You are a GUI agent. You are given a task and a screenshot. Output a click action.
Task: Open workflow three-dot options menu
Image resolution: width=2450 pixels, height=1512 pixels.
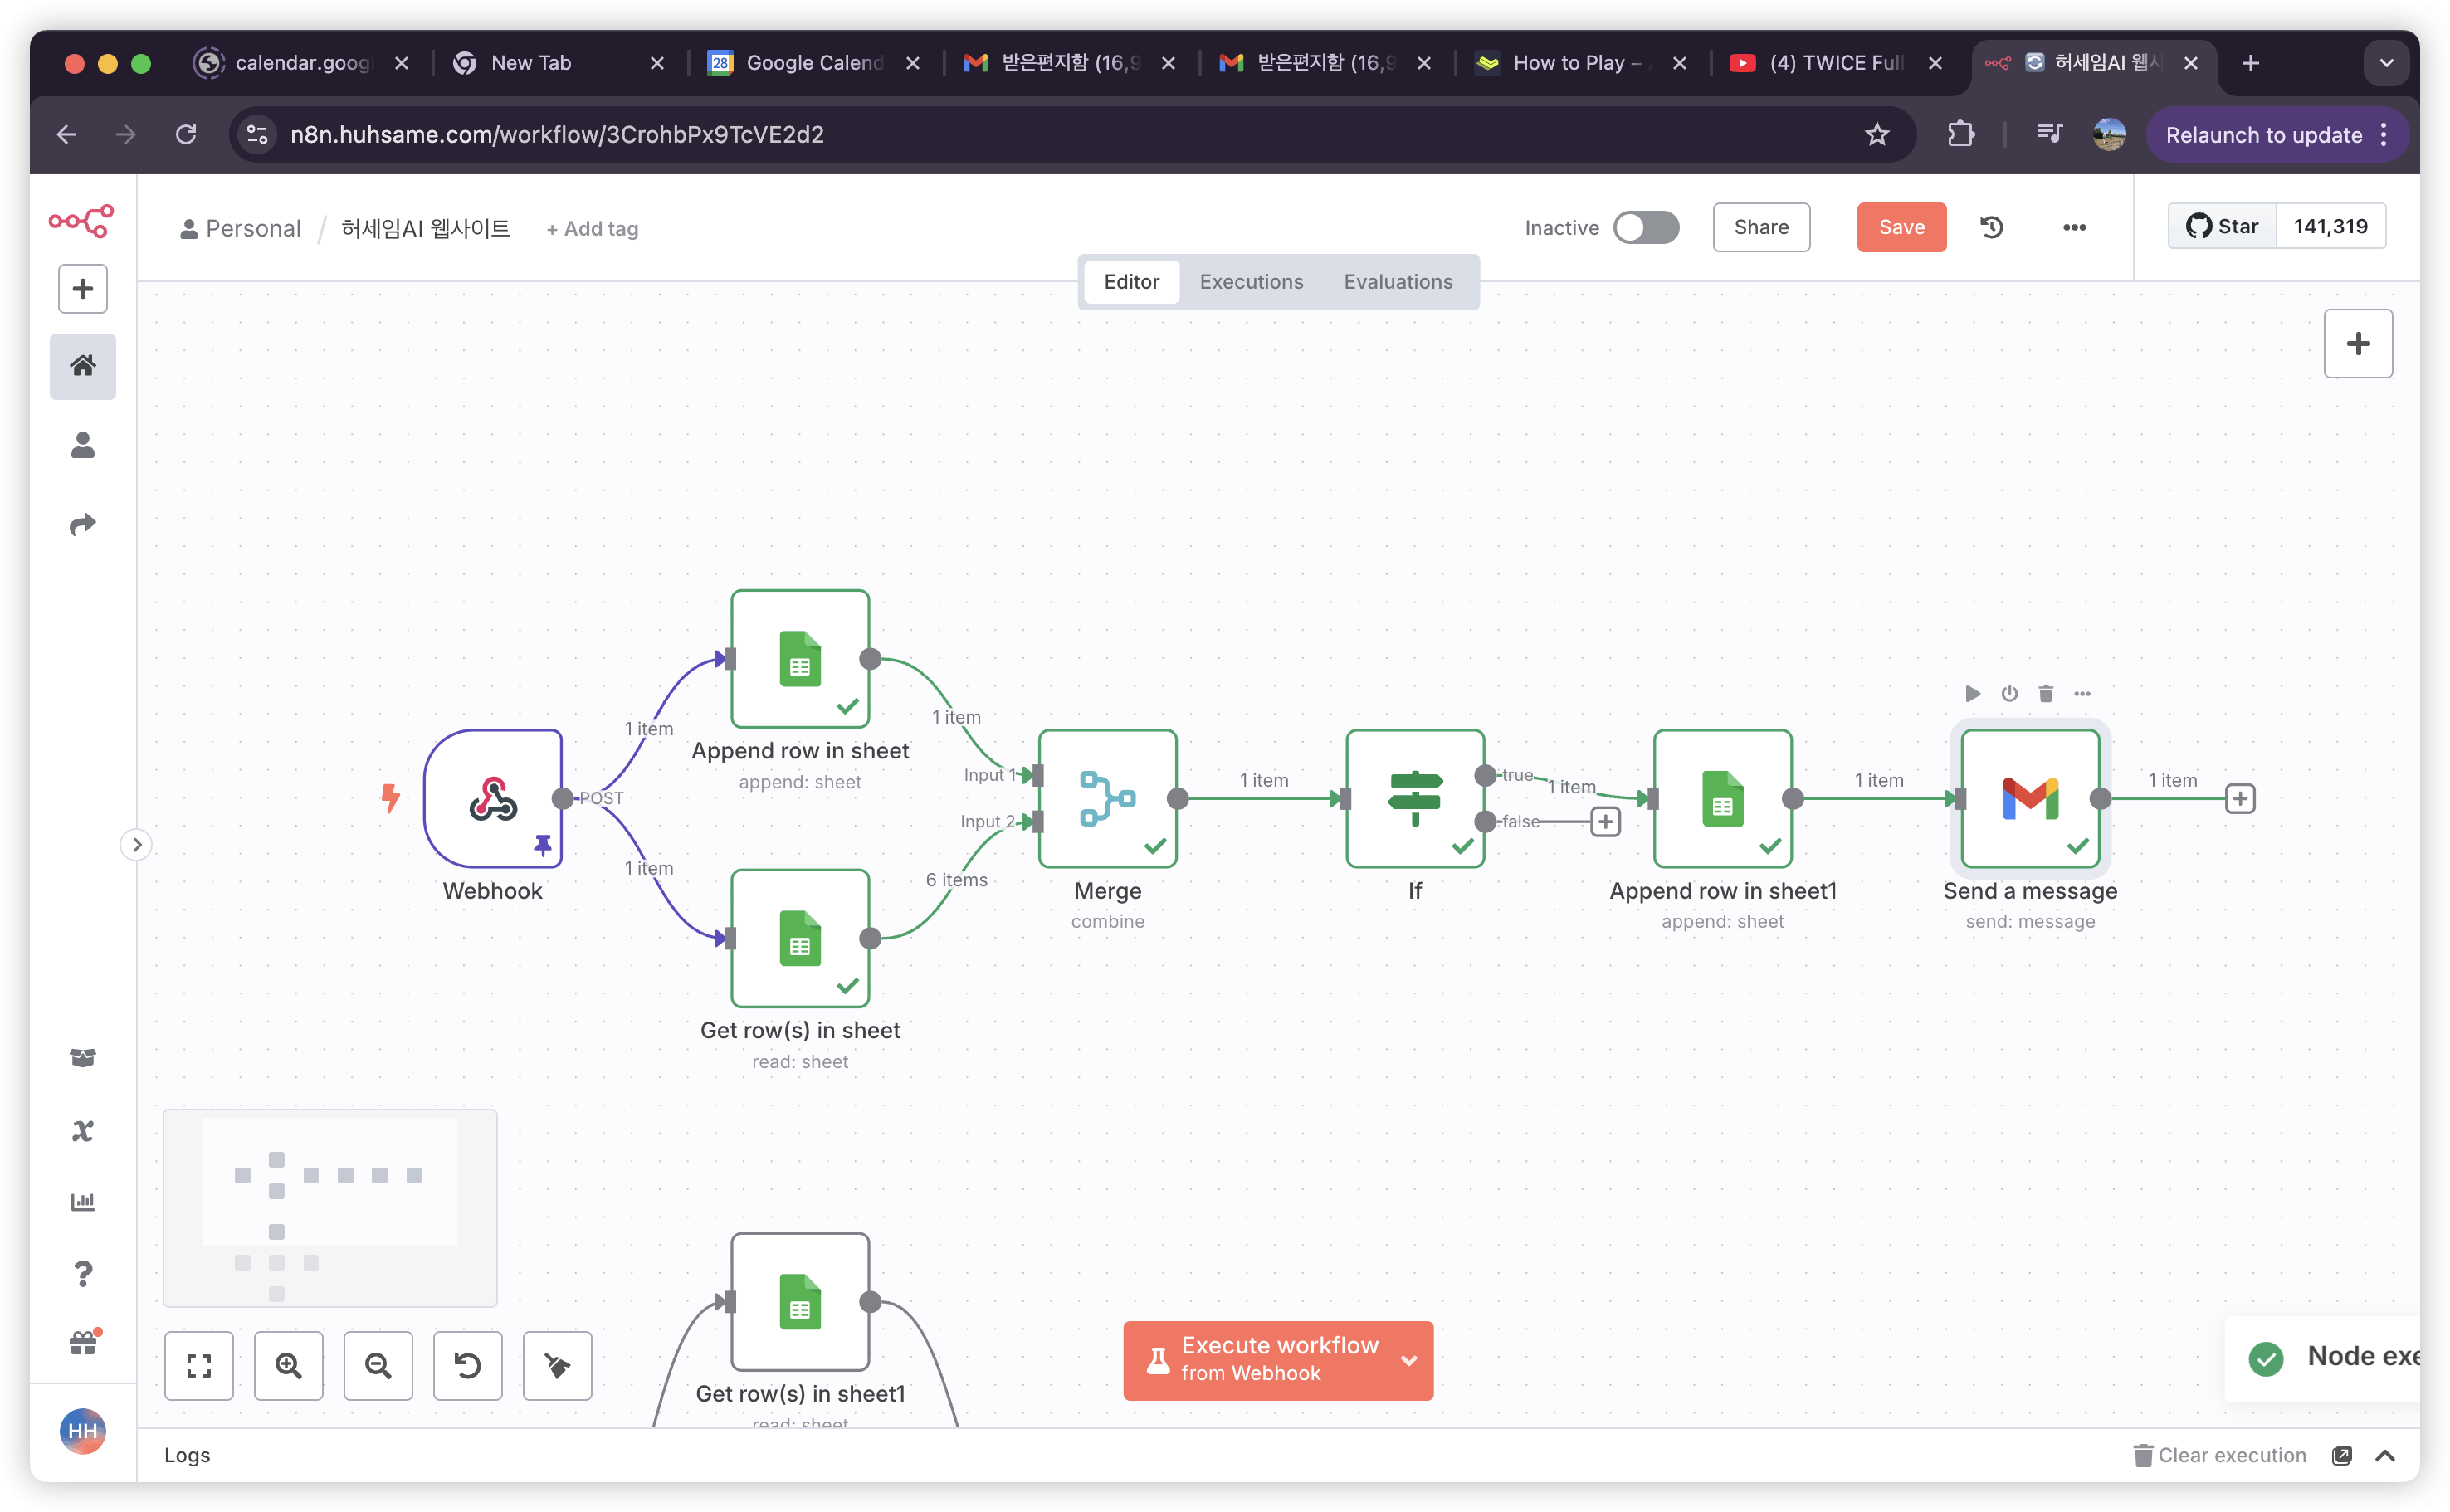(2074, 227)
